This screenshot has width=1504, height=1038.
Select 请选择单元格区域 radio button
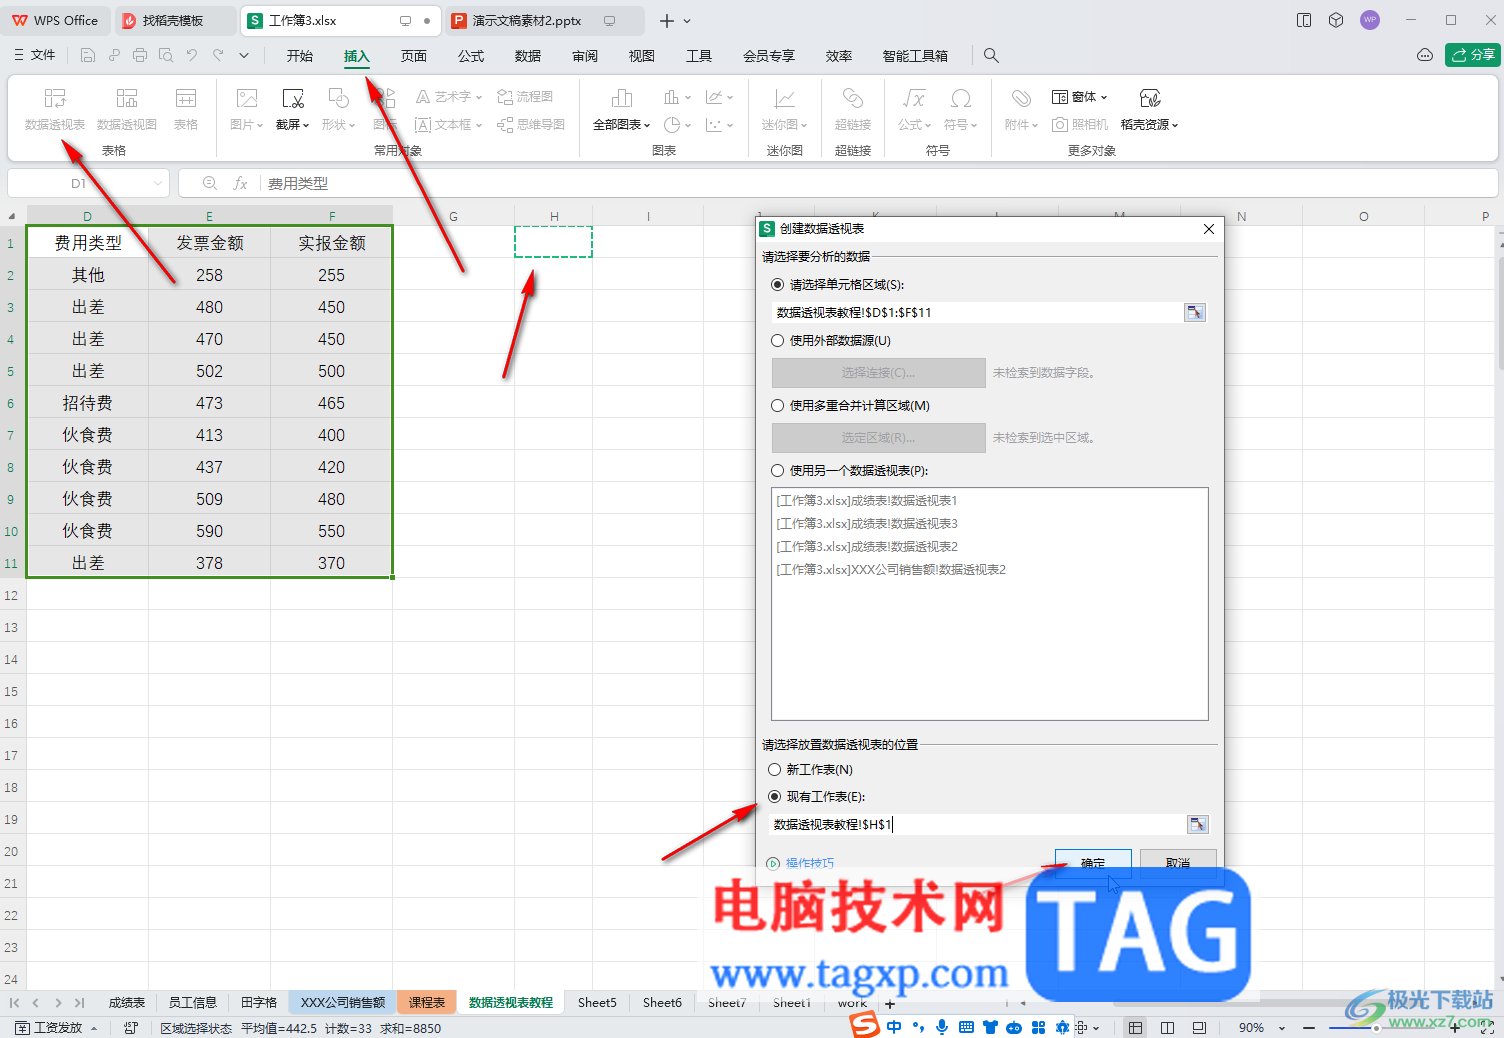[x=777, y=285]
